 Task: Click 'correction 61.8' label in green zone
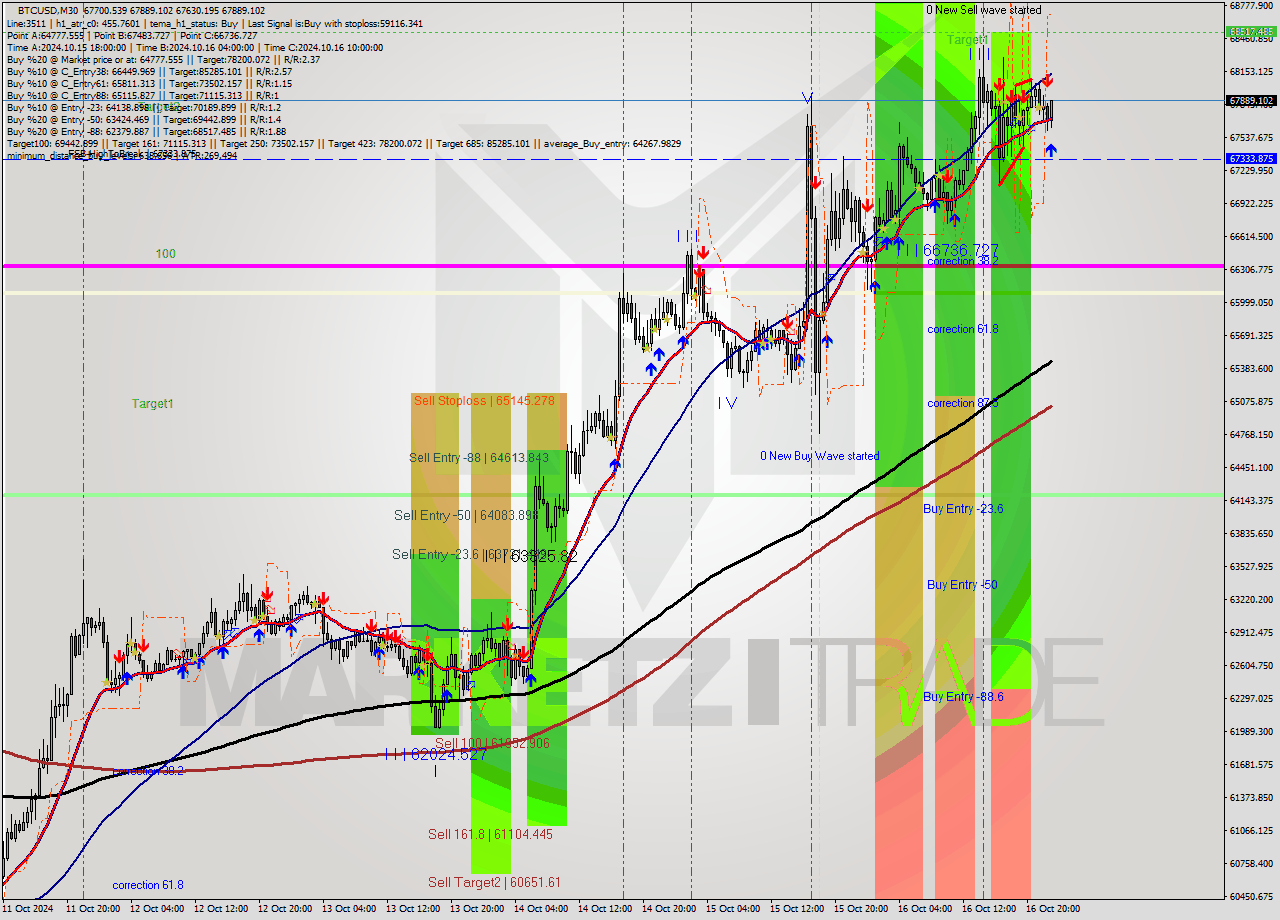[x=963, y=329]
